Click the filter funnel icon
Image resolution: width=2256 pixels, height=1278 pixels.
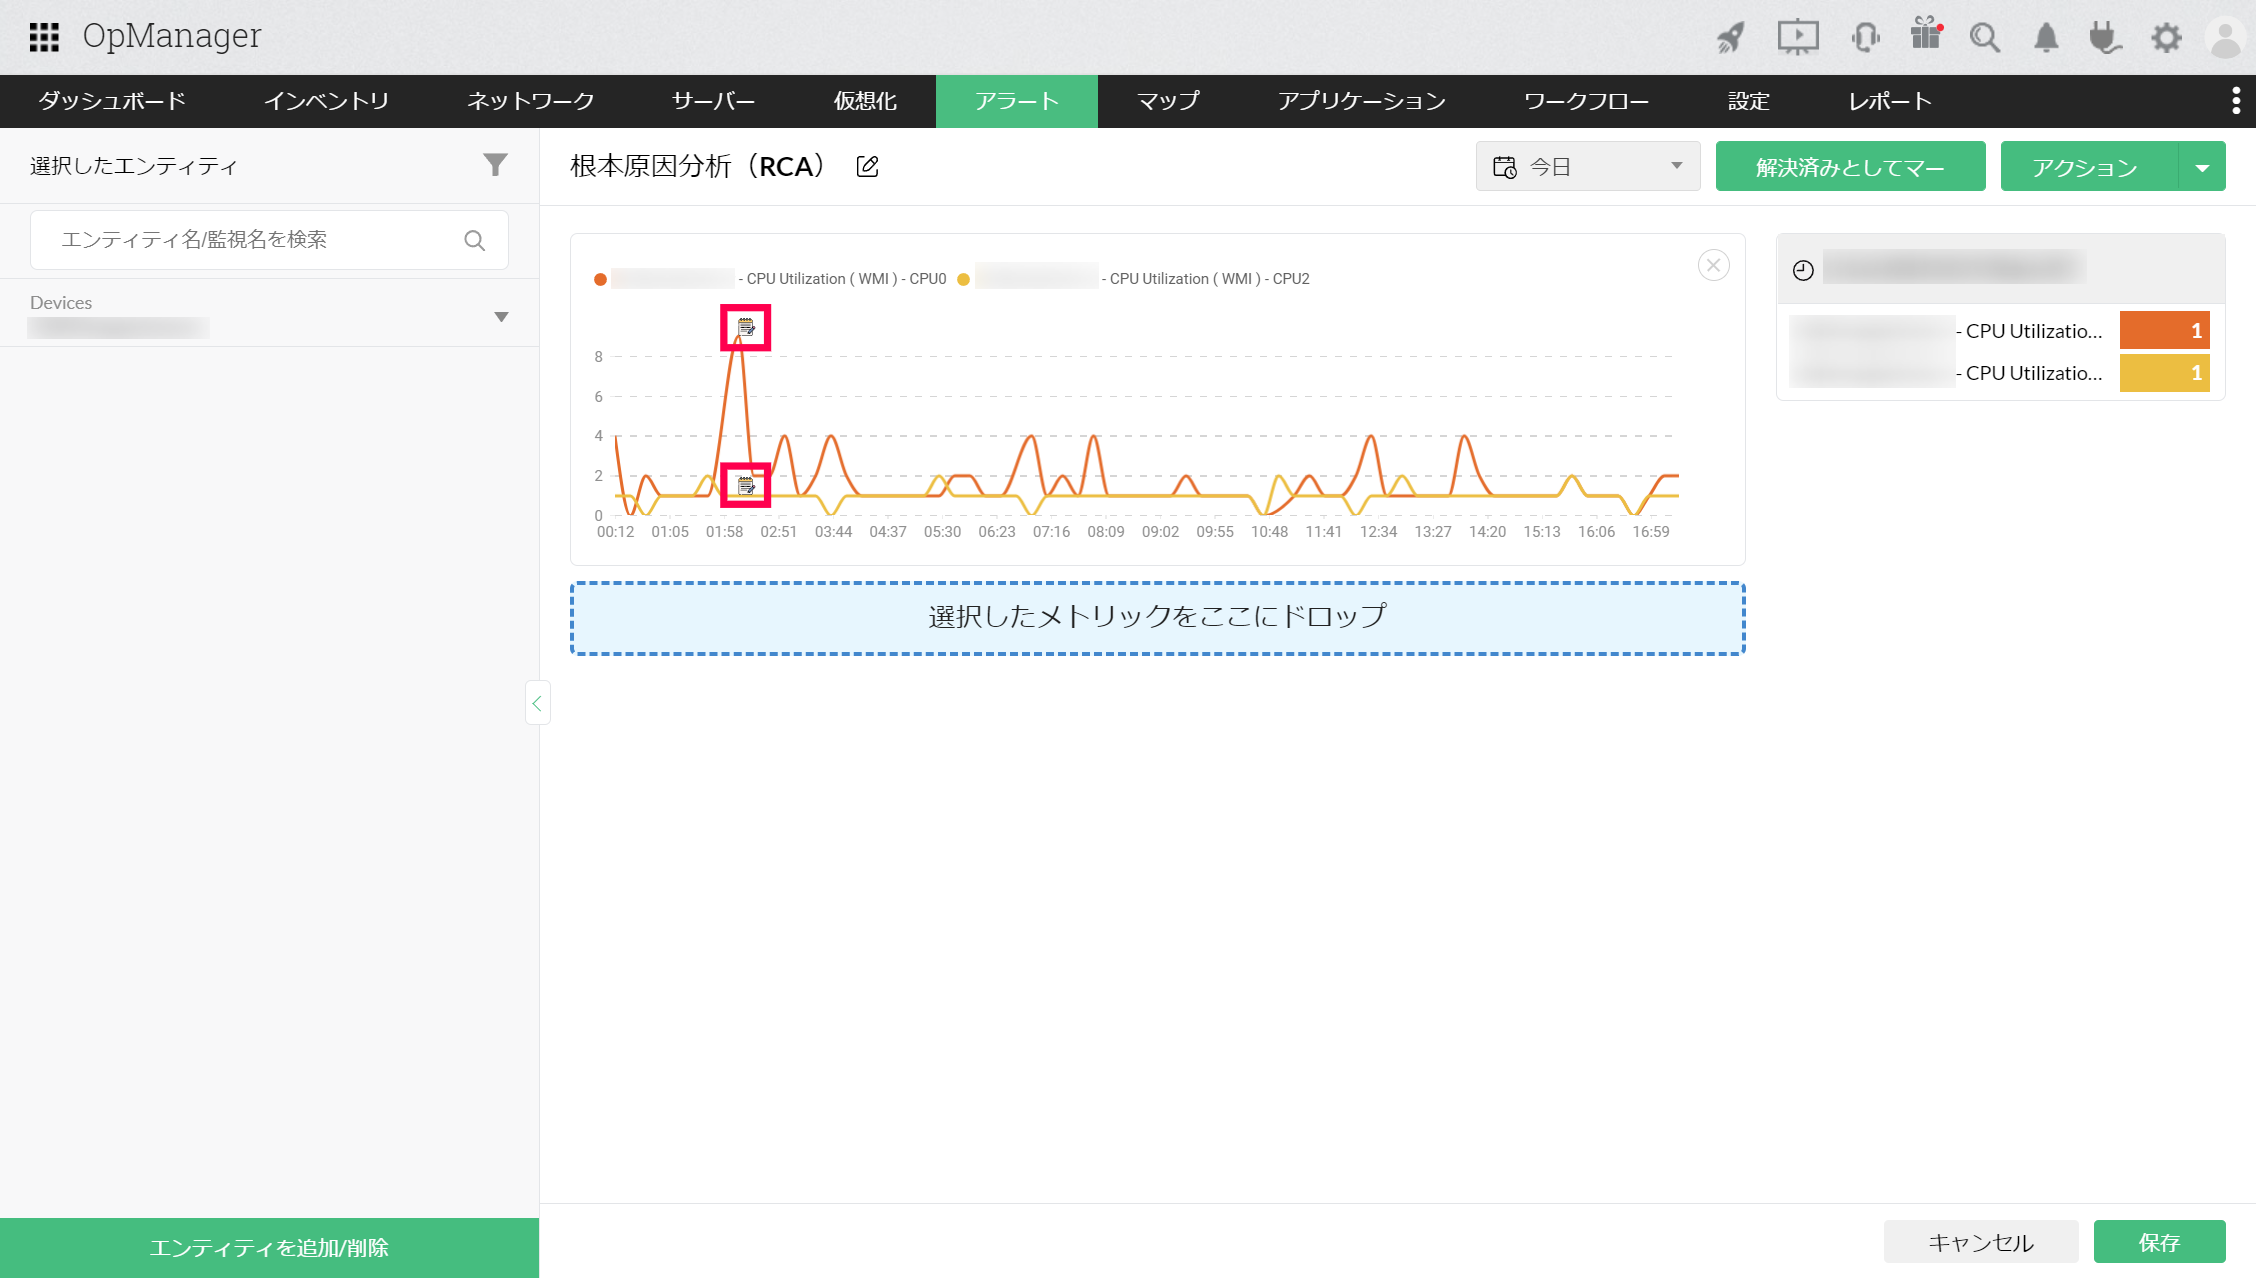[495, 165]
